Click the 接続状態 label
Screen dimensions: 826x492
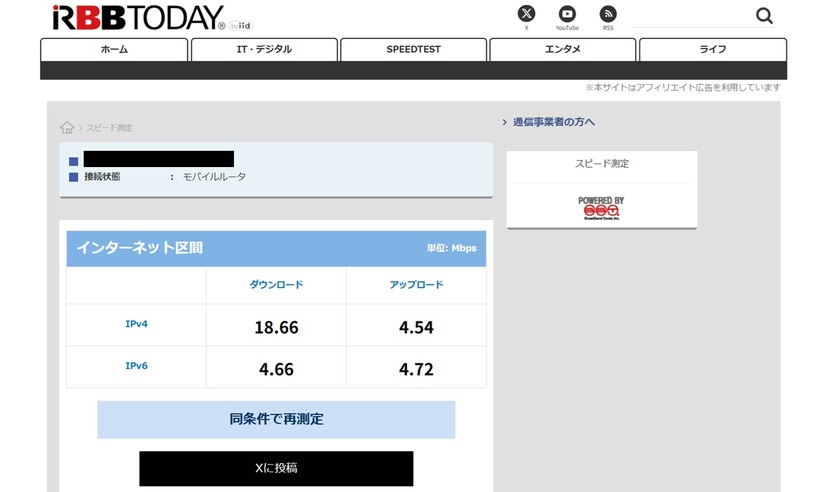(102, 177)
